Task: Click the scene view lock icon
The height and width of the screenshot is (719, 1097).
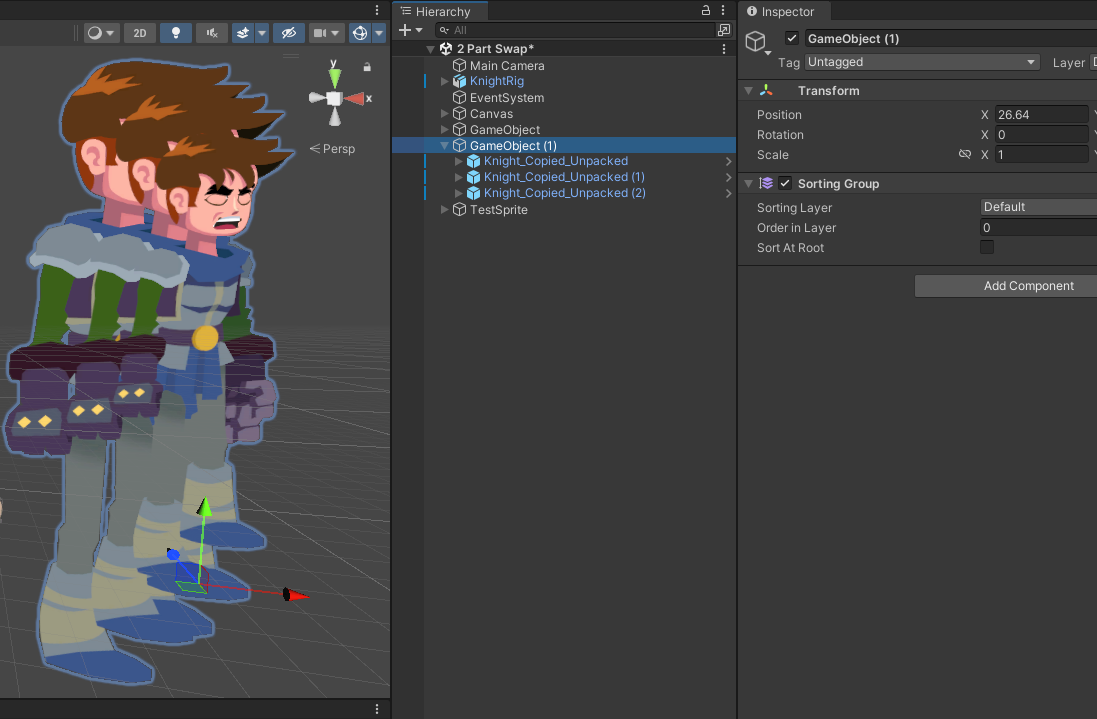Action: 367,67
